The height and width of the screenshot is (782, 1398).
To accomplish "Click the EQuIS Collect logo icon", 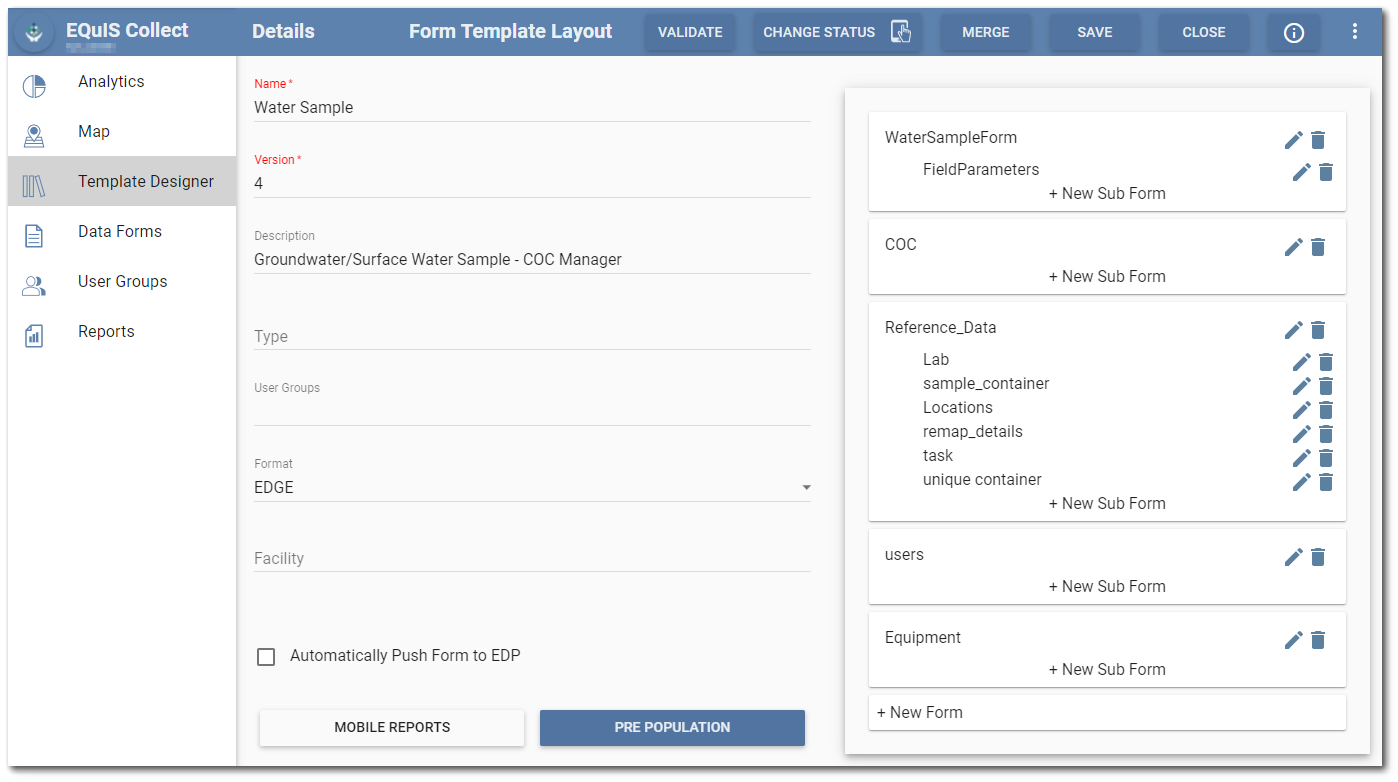I will pyautogui.click(x=35, y=32).
